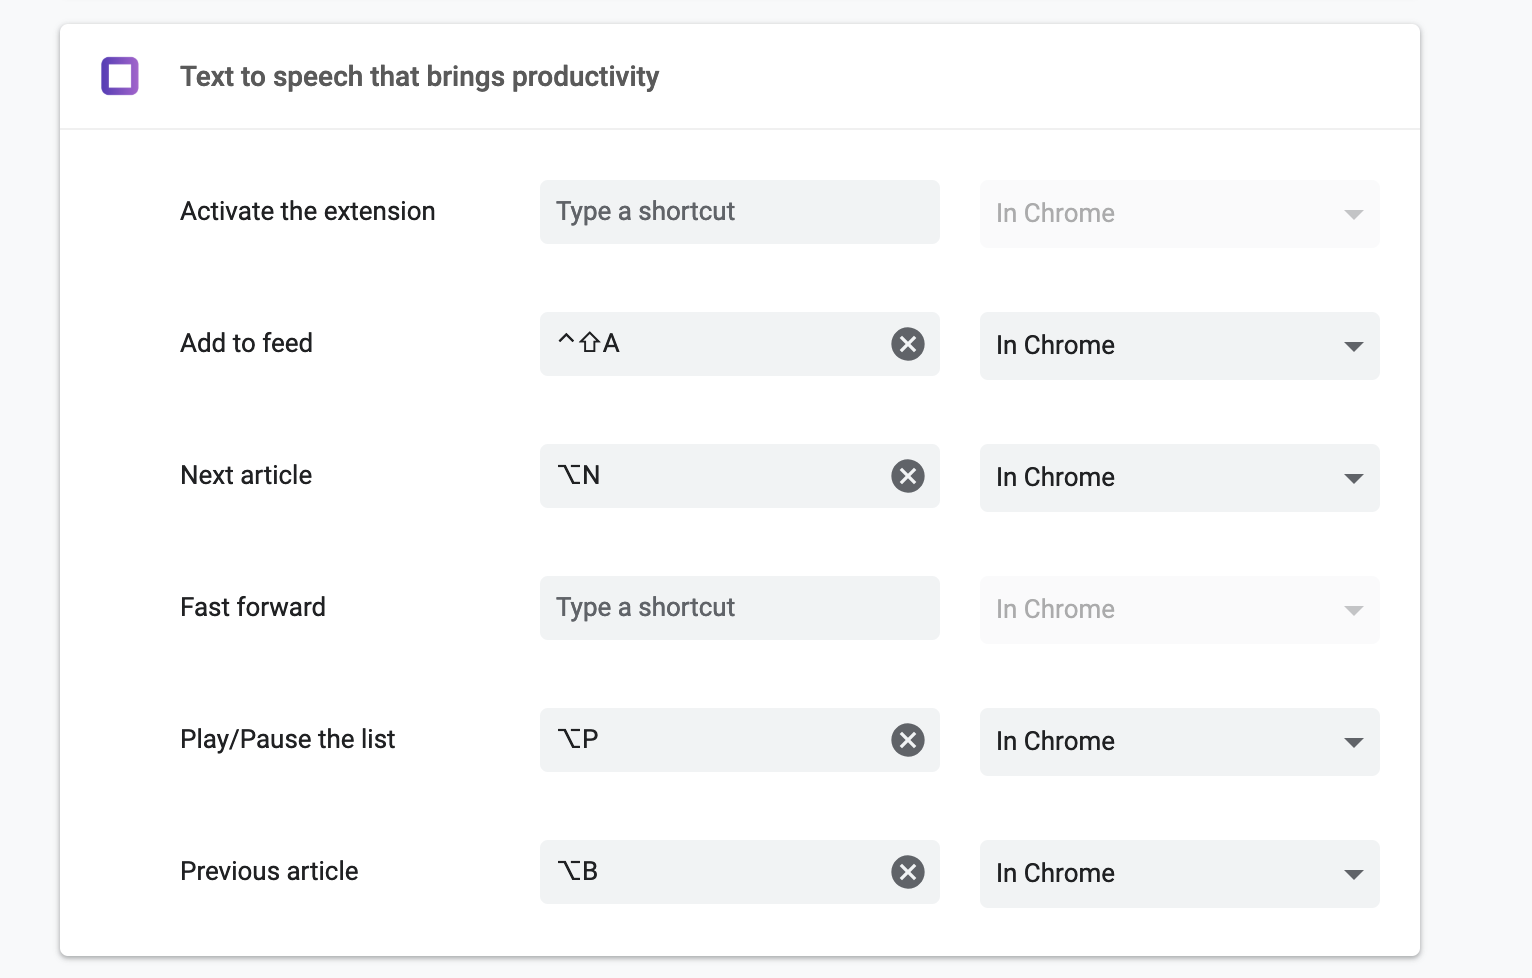Open the Play/Pause the list scope dropdown
This screenshot has width=1532, height=978.
pyautogui.click(x=1180, y=742)
